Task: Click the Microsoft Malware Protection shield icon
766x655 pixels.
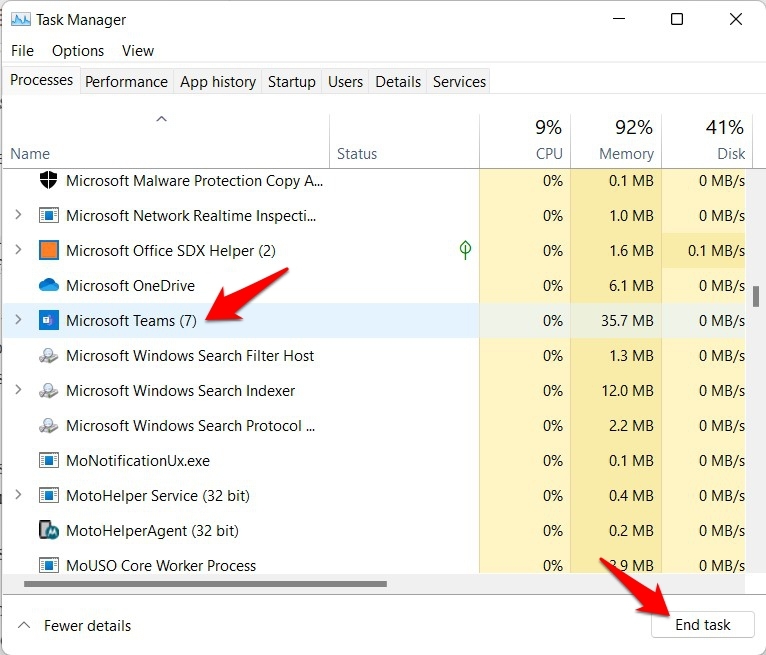Action: pos(49,181)
